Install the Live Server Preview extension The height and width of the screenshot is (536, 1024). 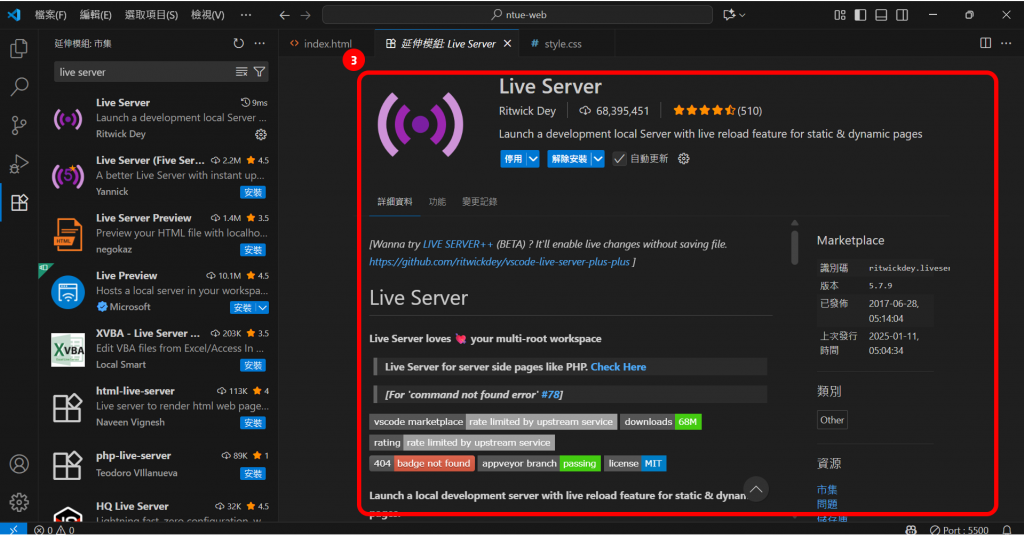pyautogui.click(x=253, y=250)
